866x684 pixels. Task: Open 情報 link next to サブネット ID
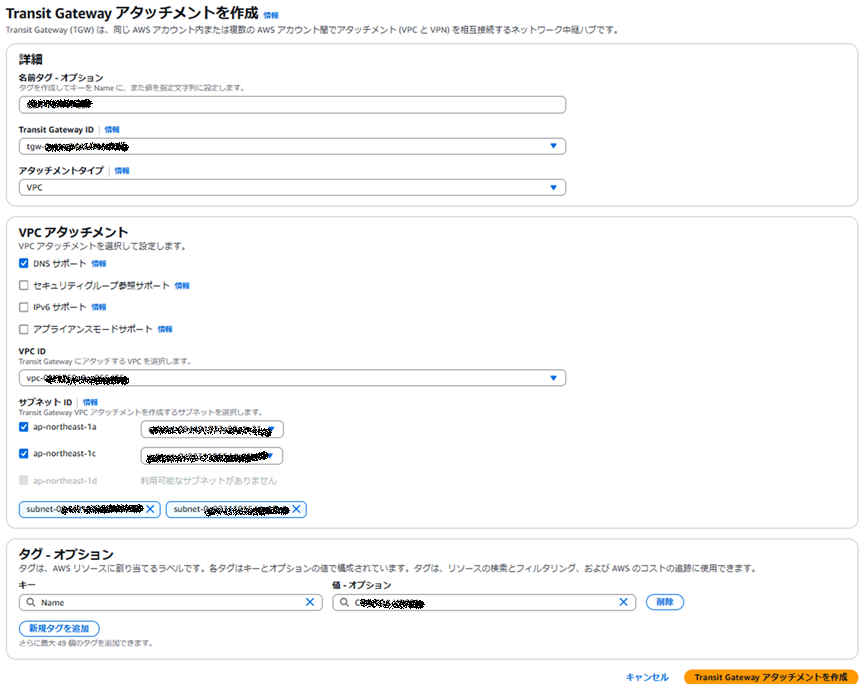point(90,402)
